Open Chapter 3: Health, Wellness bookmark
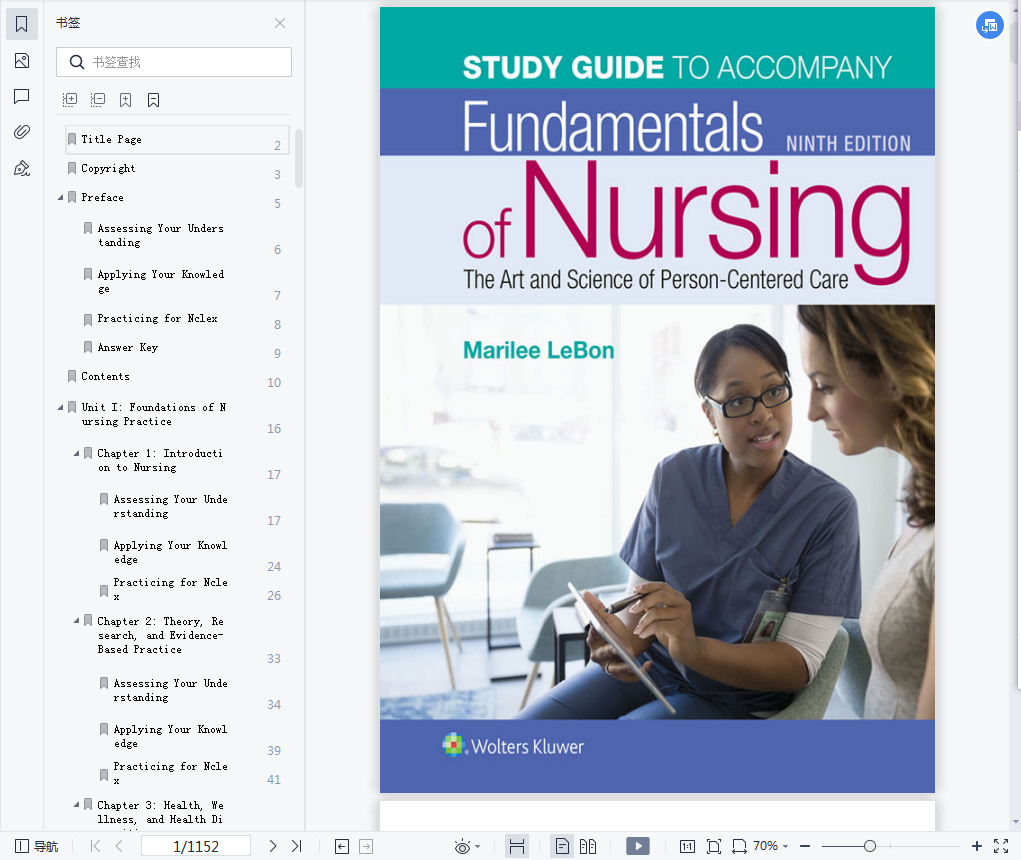Viewport: 1021px width, 860px height. (160, 812)
